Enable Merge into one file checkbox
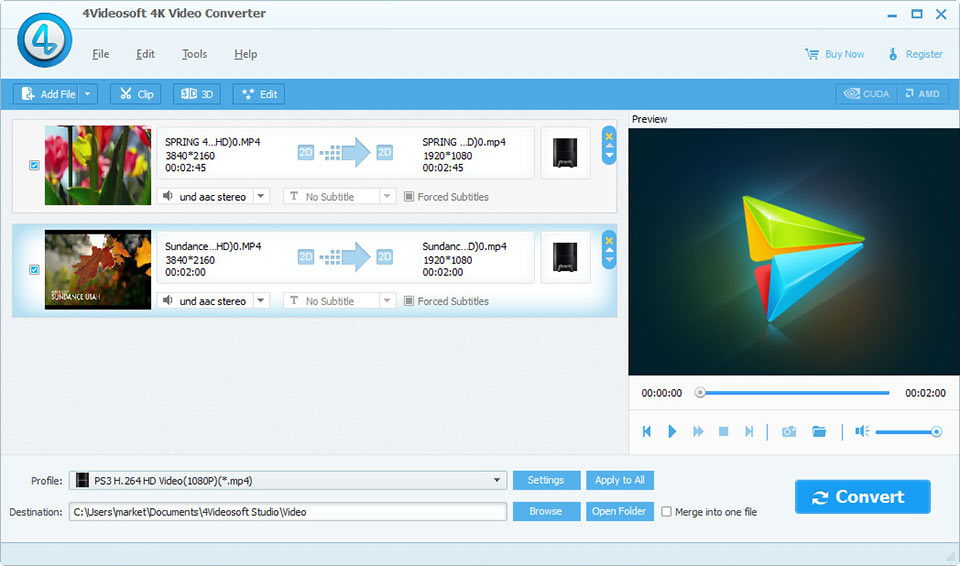Image resolution: width=960 pixels, height=566 pixels. tap(666, 511)
